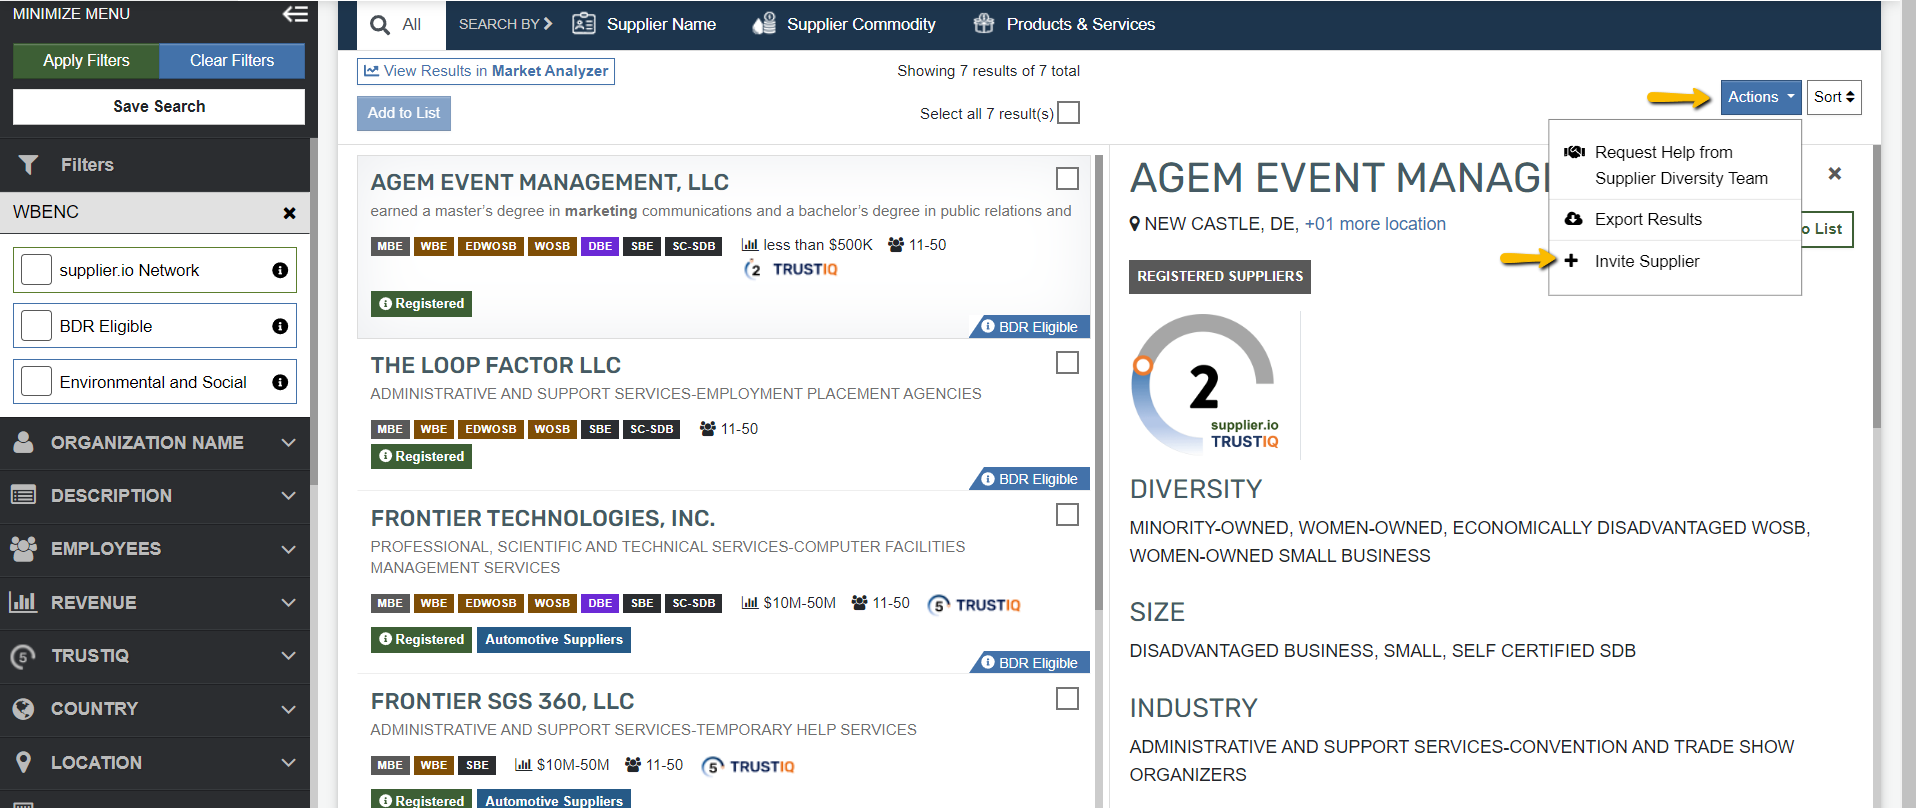Expand the Employees filter section
1916x808 pixels.
[x=155, y=549]
